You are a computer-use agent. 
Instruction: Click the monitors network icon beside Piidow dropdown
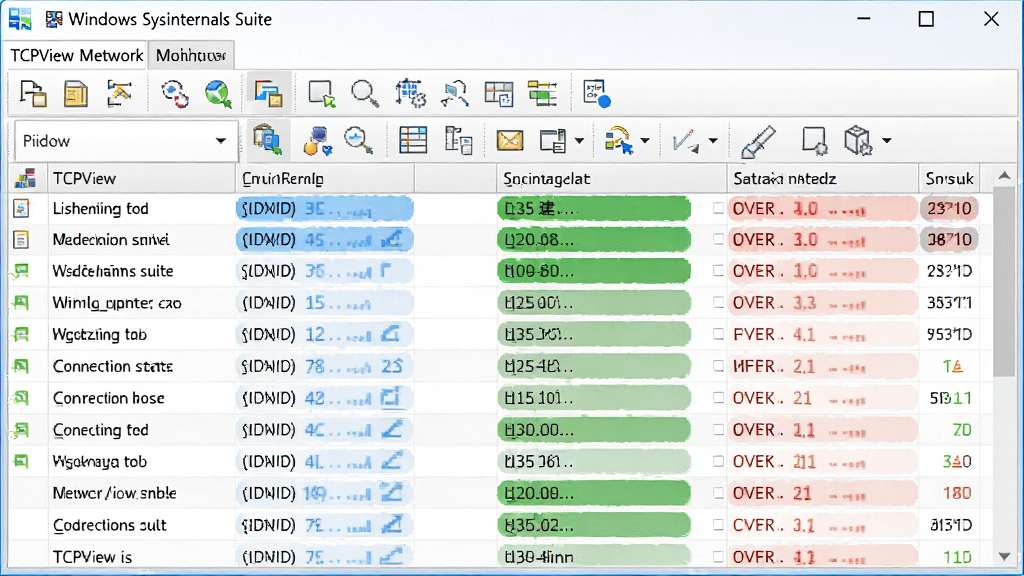[268, 140]
